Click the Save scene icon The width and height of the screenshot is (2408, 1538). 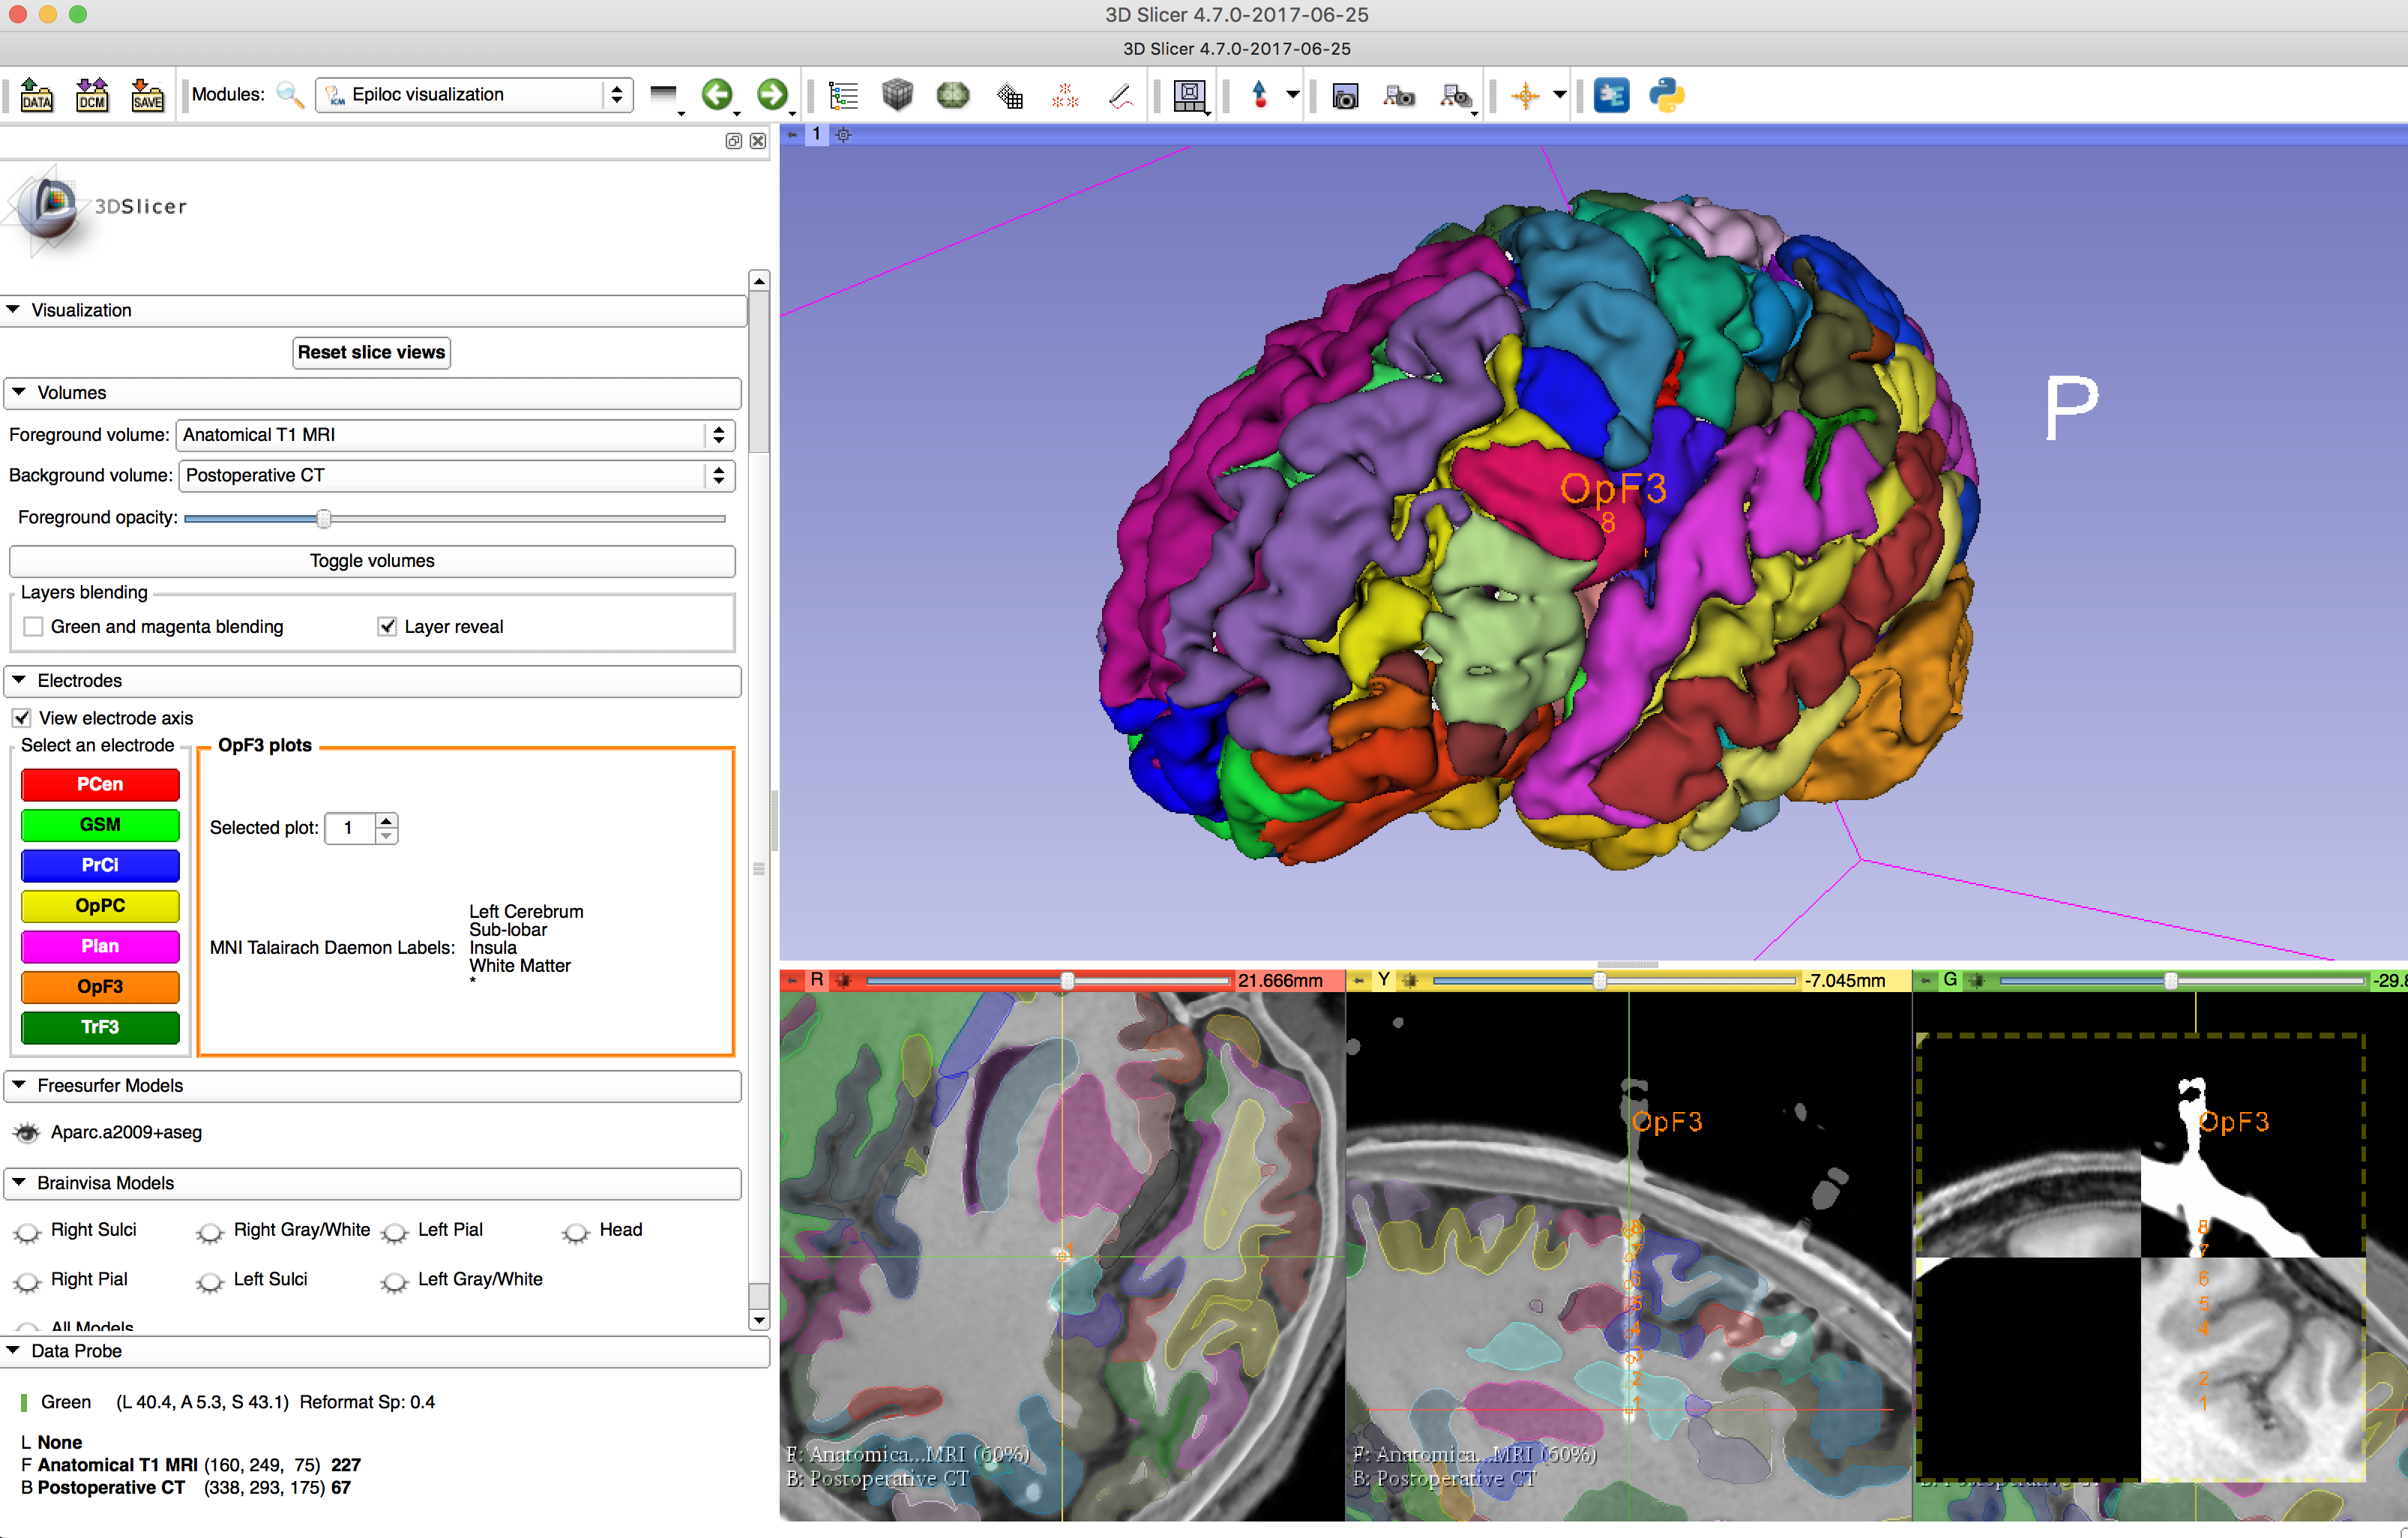(147, 95)
